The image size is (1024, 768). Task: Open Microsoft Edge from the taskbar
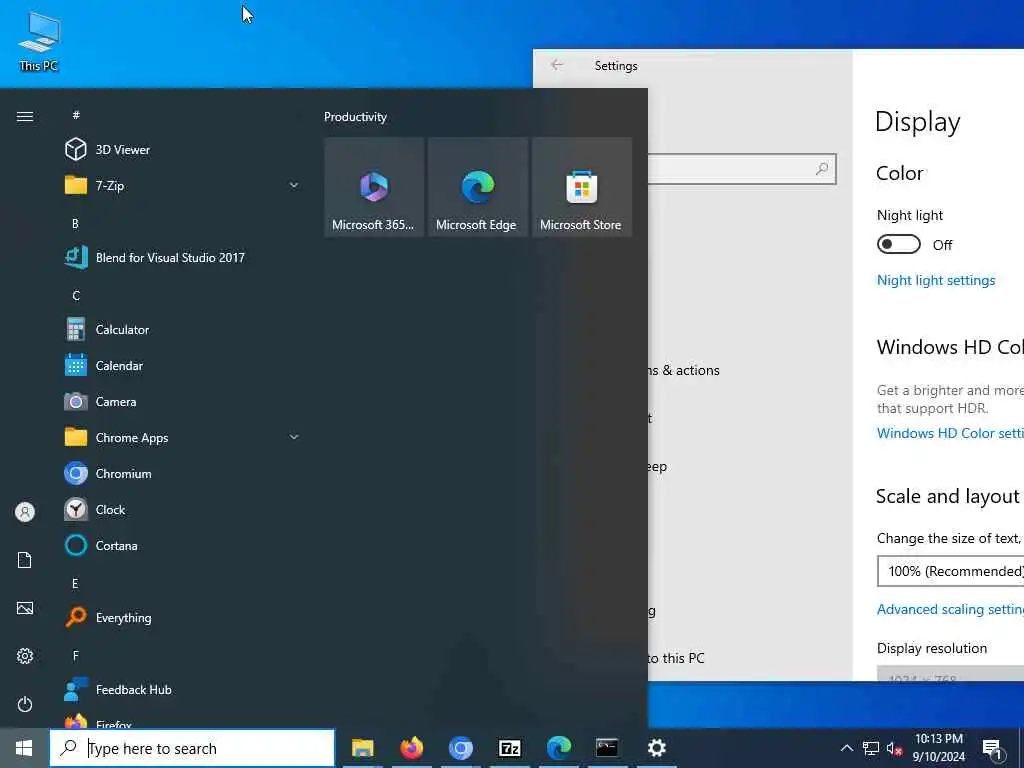(x=558, y=748)
